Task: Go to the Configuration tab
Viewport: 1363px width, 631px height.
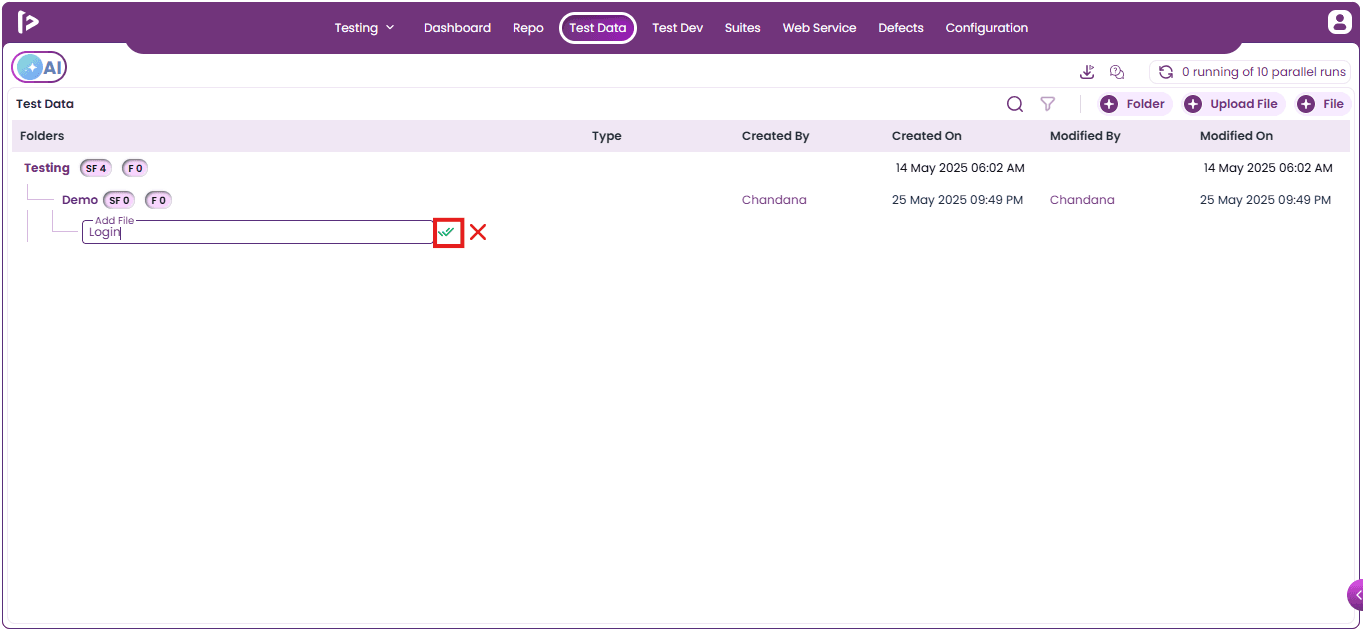Action: pos(987,28)
